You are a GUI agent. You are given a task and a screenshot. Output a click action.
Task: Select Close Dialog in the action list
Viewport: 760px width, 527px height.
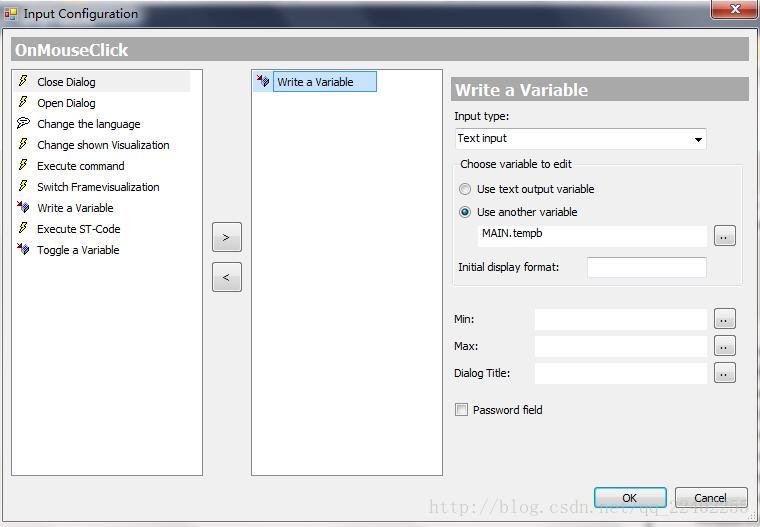tap(66, 82)
